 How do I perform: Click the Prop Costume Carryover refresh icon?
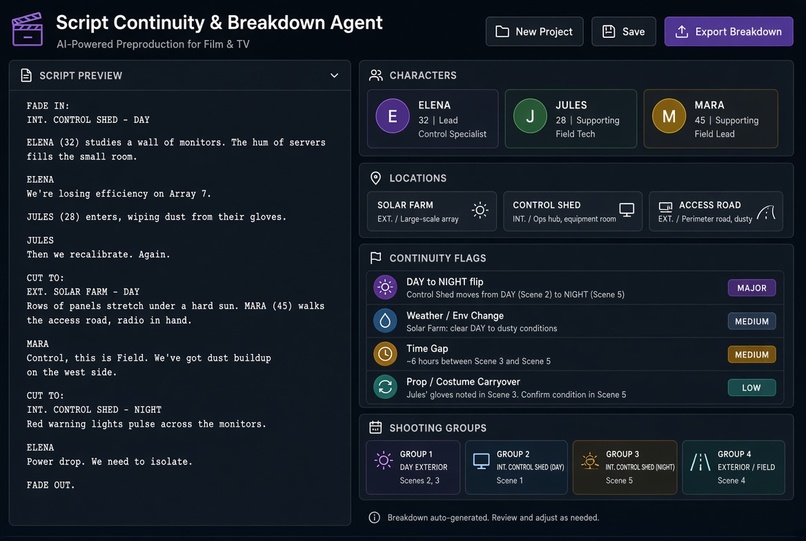[x=385, y=387]
